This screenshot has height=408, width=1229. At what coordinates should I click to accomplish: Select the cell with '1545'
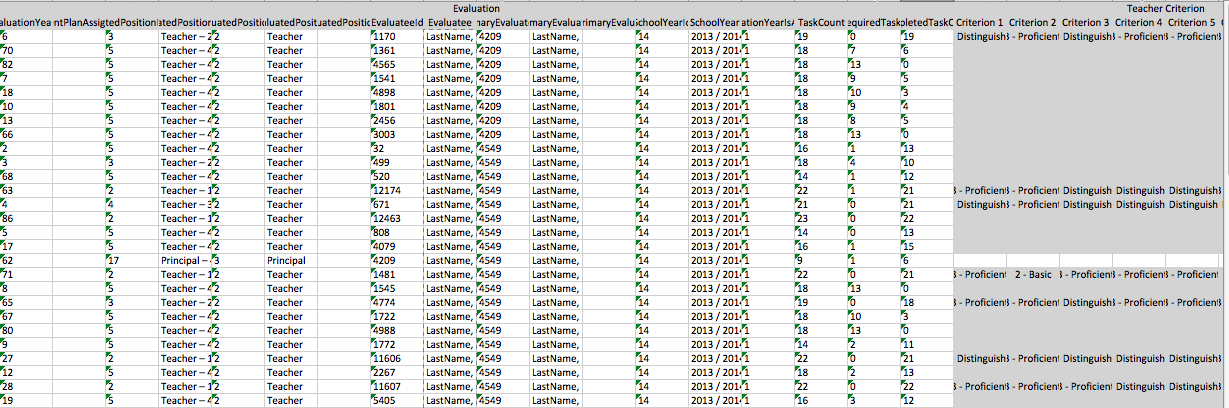[397, 288]
